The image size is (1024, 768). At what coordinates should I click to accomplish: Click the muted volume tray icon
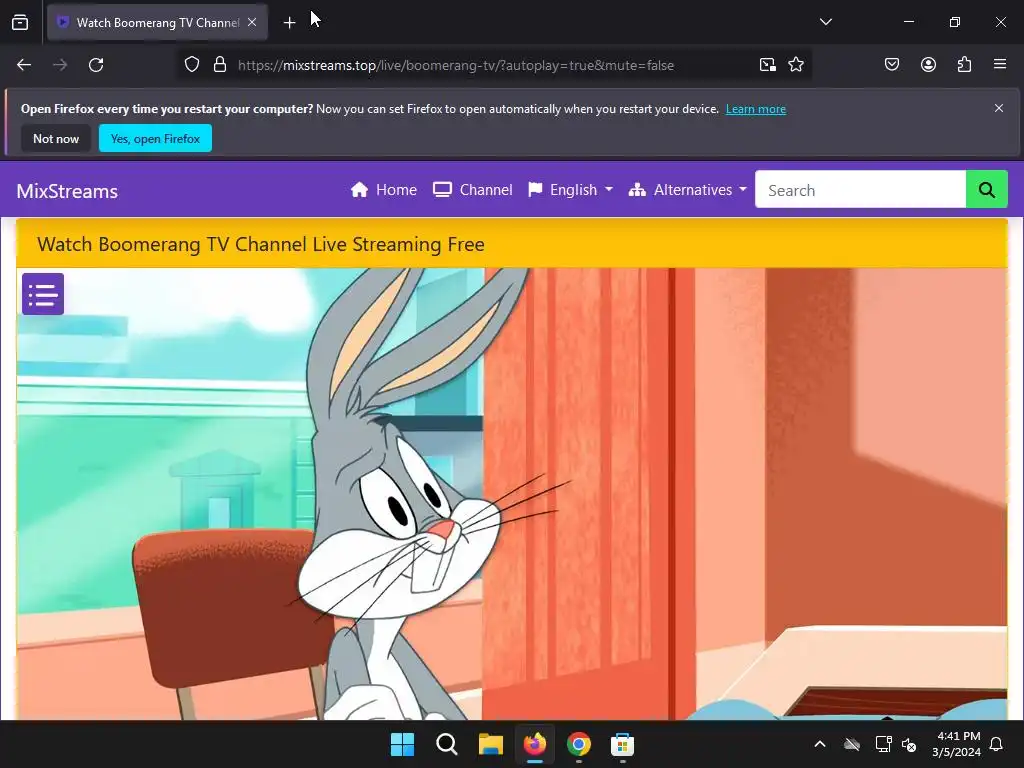click(909, 744)
